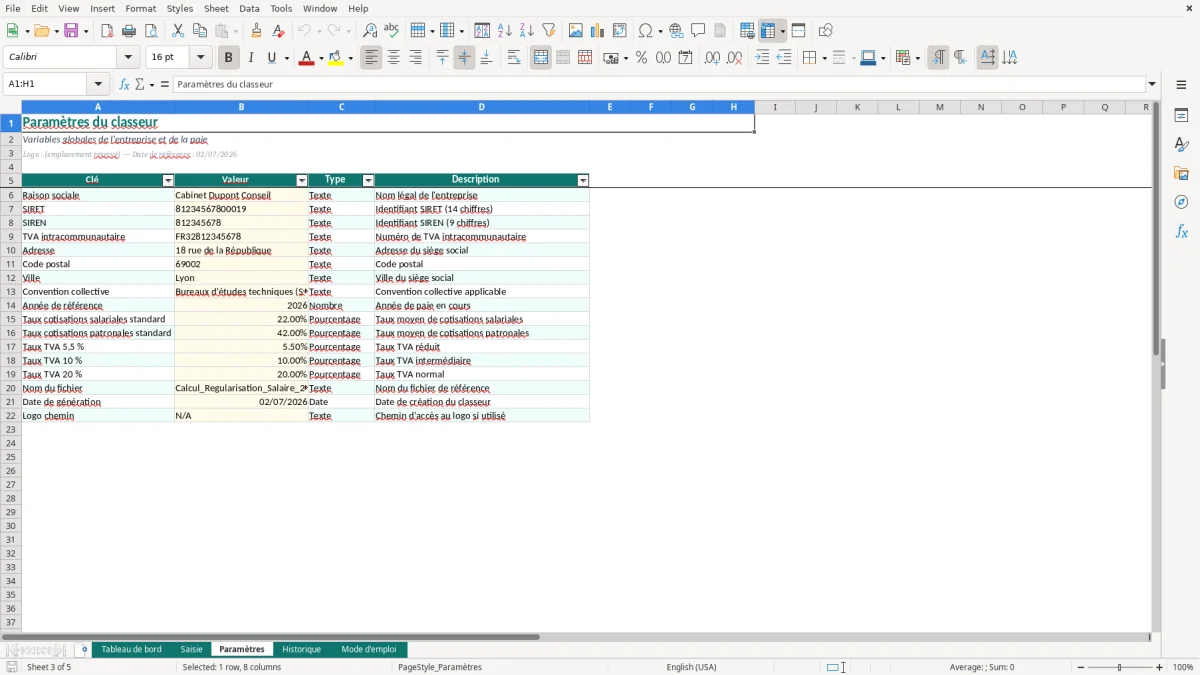The image size is (1200, 675).
Task: Export directly as PDF
Action: pos(107,31)
